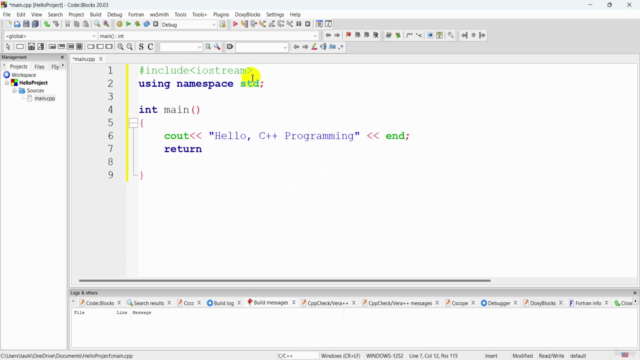Click the Jump forward arrow icon
The image size is (640, 360).
click(337, 36)
